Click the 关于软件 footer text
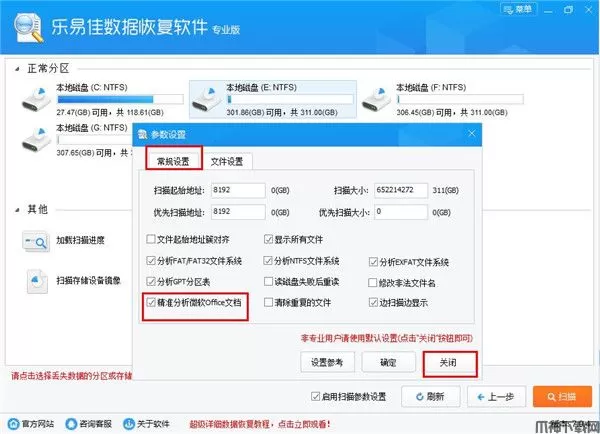Screen dimensions: 600x434 pos(153,424)
